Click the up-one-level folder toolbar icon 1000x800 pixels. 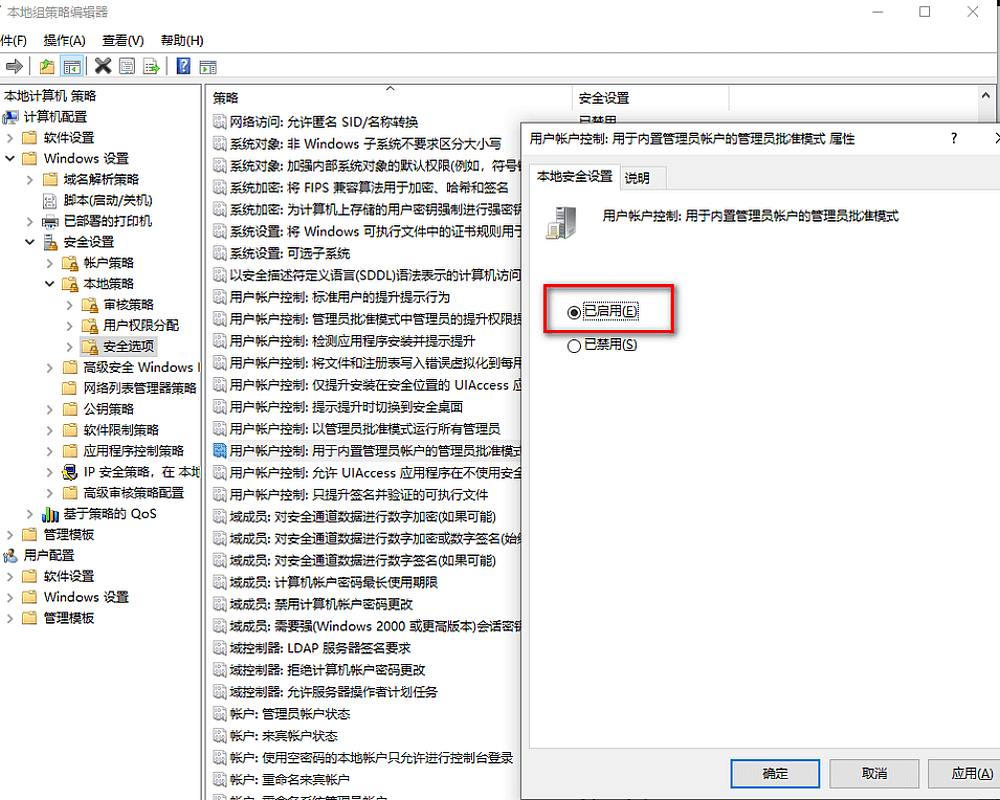(x=47, y=66)
